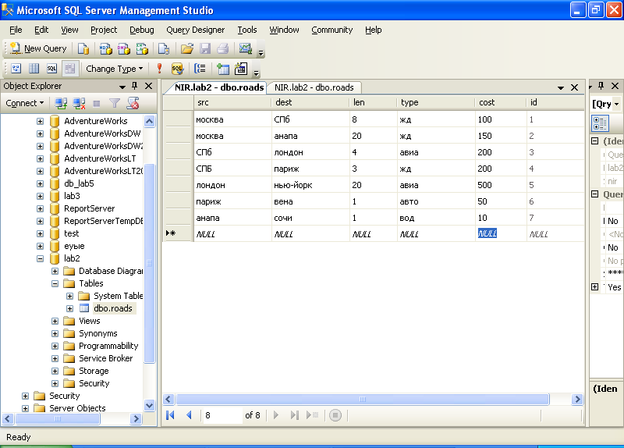Toggle the Results pane button
The image size is (624, 448).
pos(69,68)
